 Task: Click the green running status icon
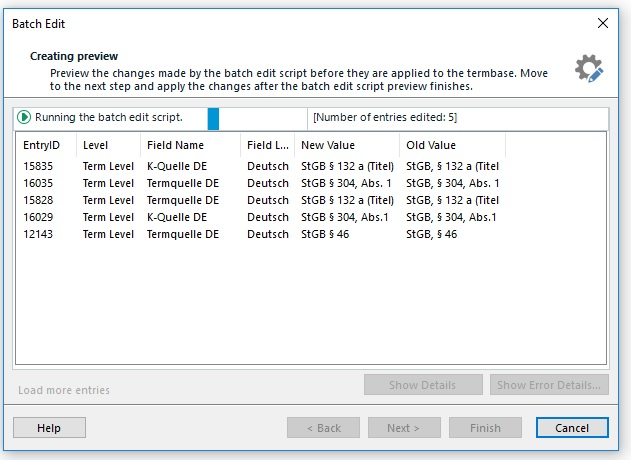pos(24,118)
